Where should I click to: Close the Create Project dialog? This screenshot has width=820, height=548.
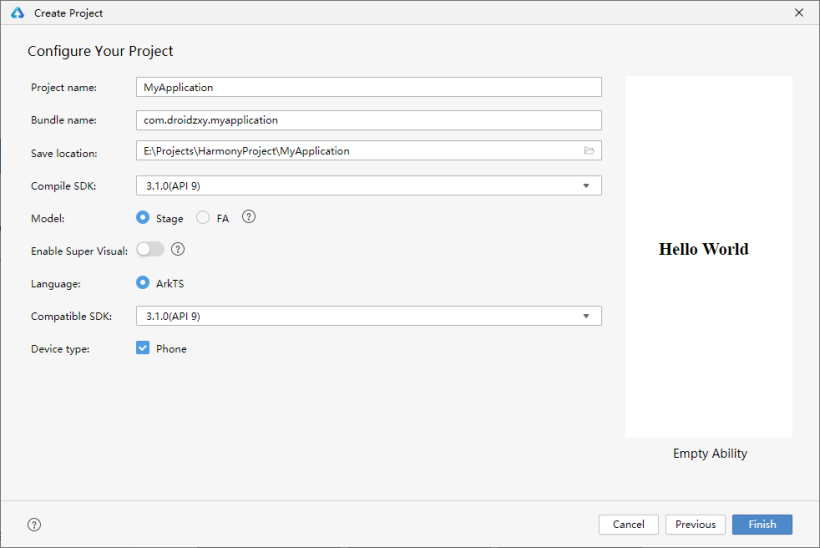tap(799, 13)
